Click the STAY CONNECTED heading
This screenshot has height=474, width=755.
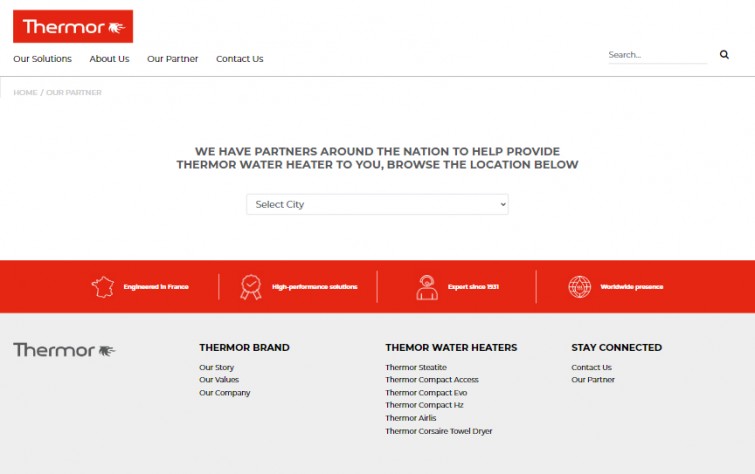617,347
